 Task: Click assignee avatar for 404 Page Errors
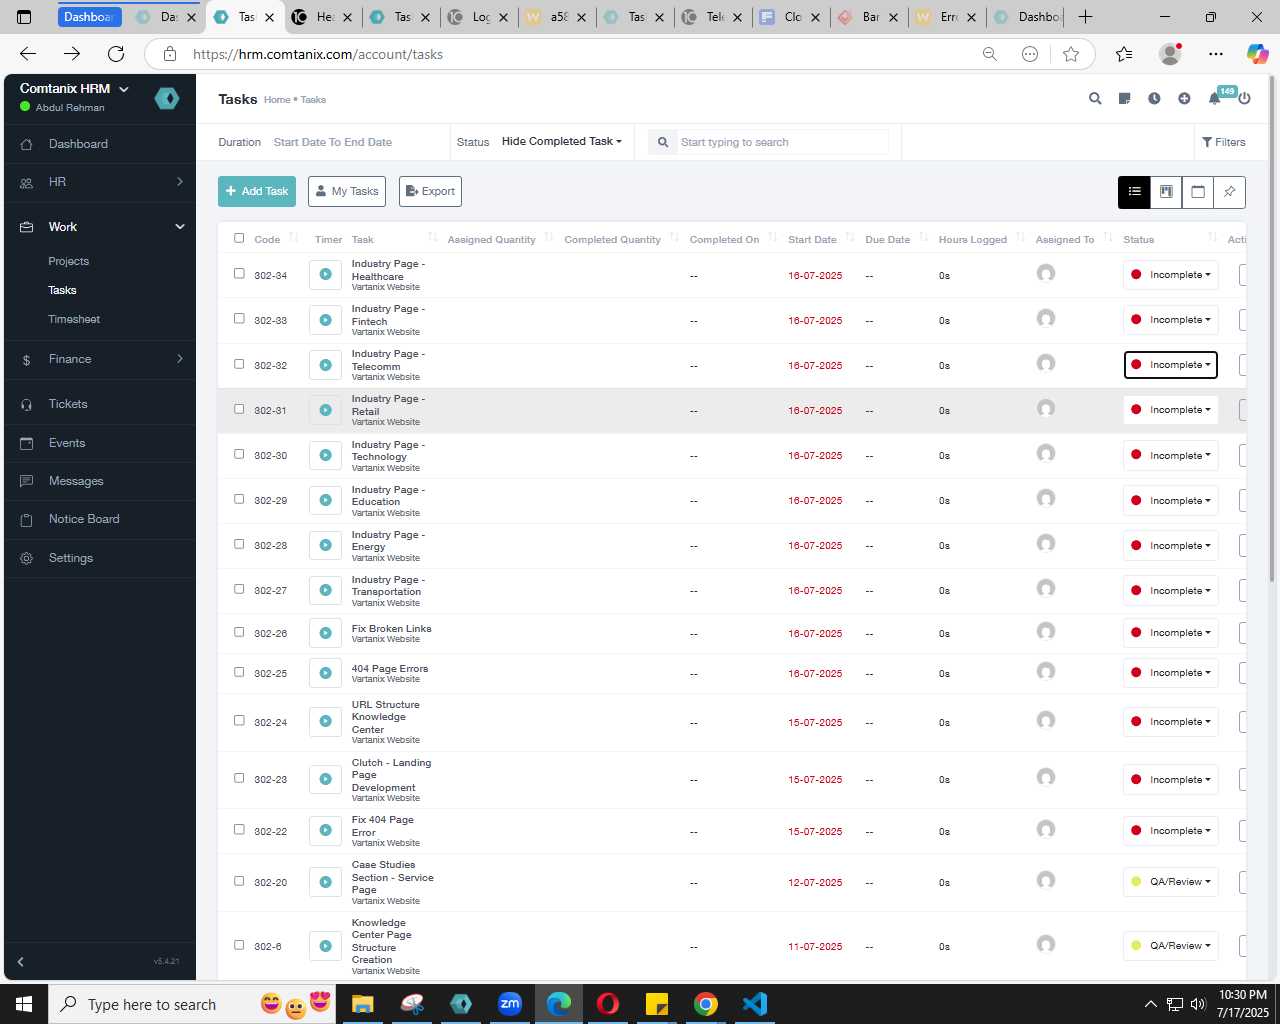coord(1046,672)
